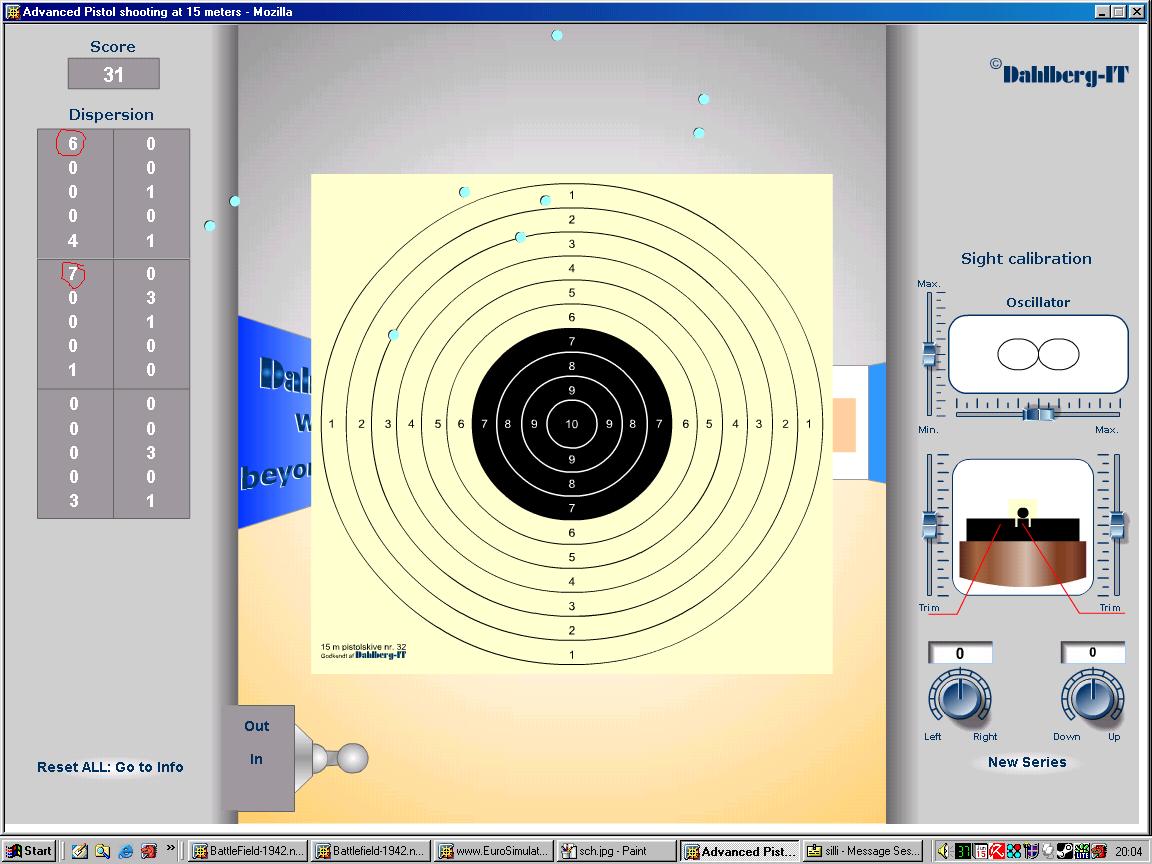Click the left Trim slider handle

[929, 526]
